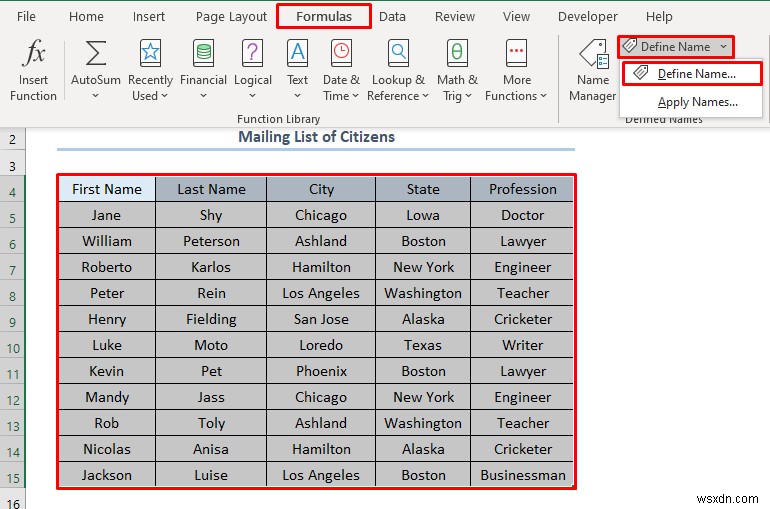Click the Define Name ribbon button
The width and height of the screenshot is (770, 509).
[x=675, y=47]
